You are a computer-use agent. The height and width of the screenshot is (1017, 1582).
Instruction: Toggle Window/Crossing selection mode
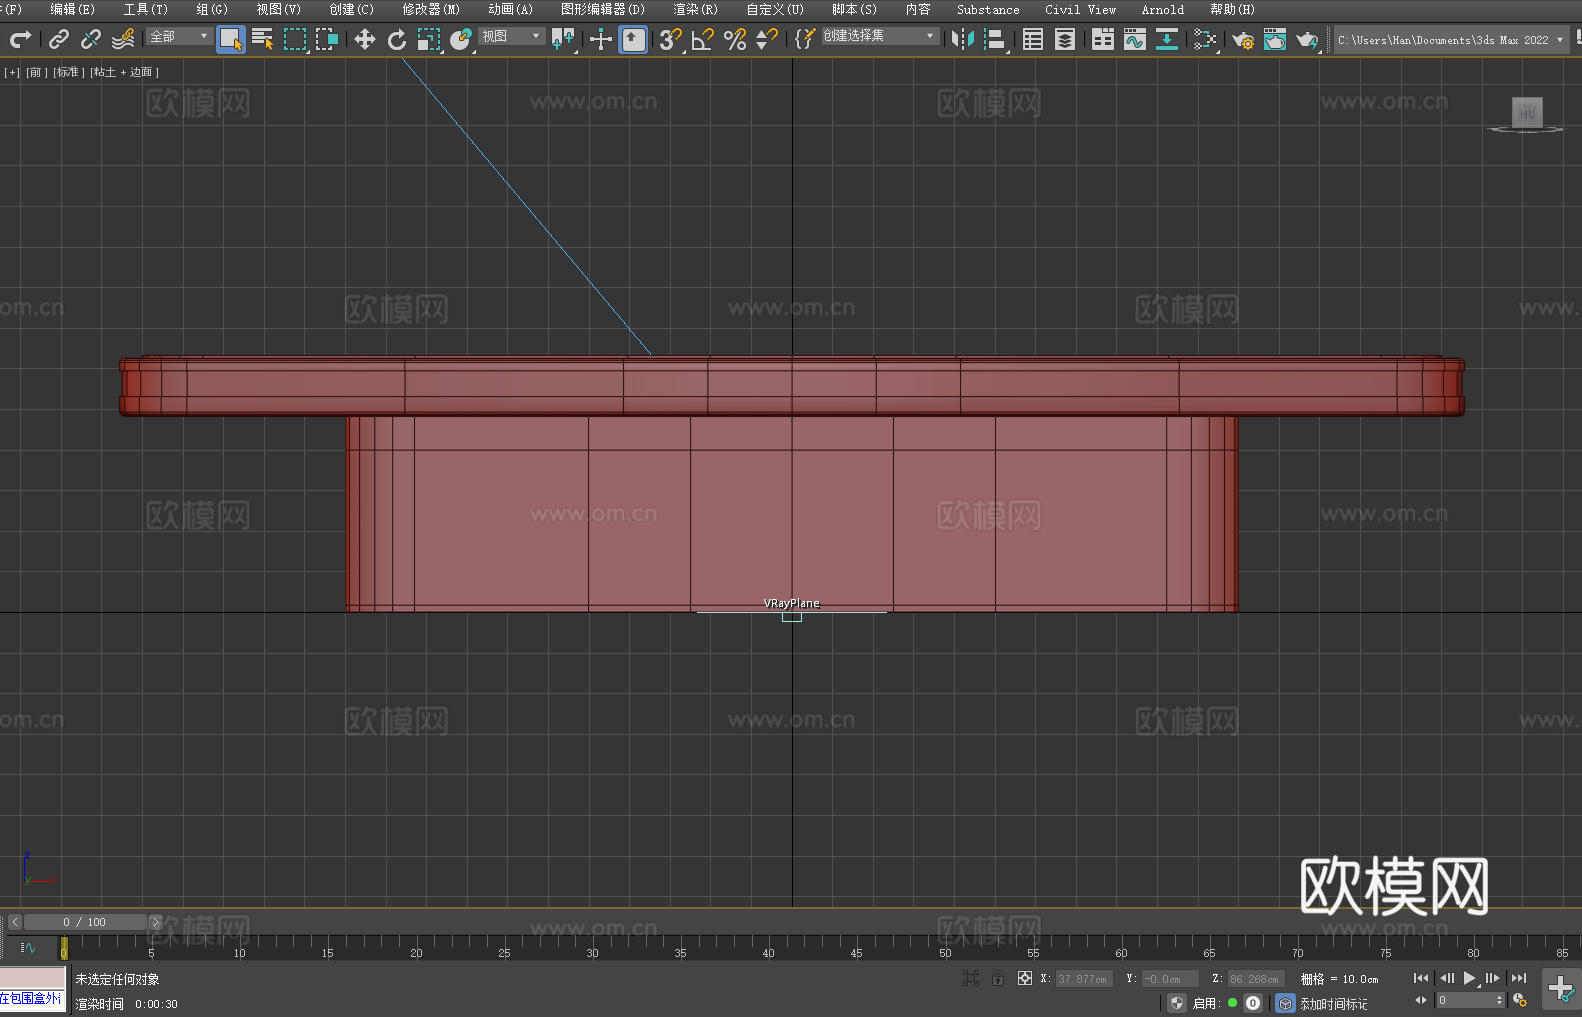pos(327,39)
